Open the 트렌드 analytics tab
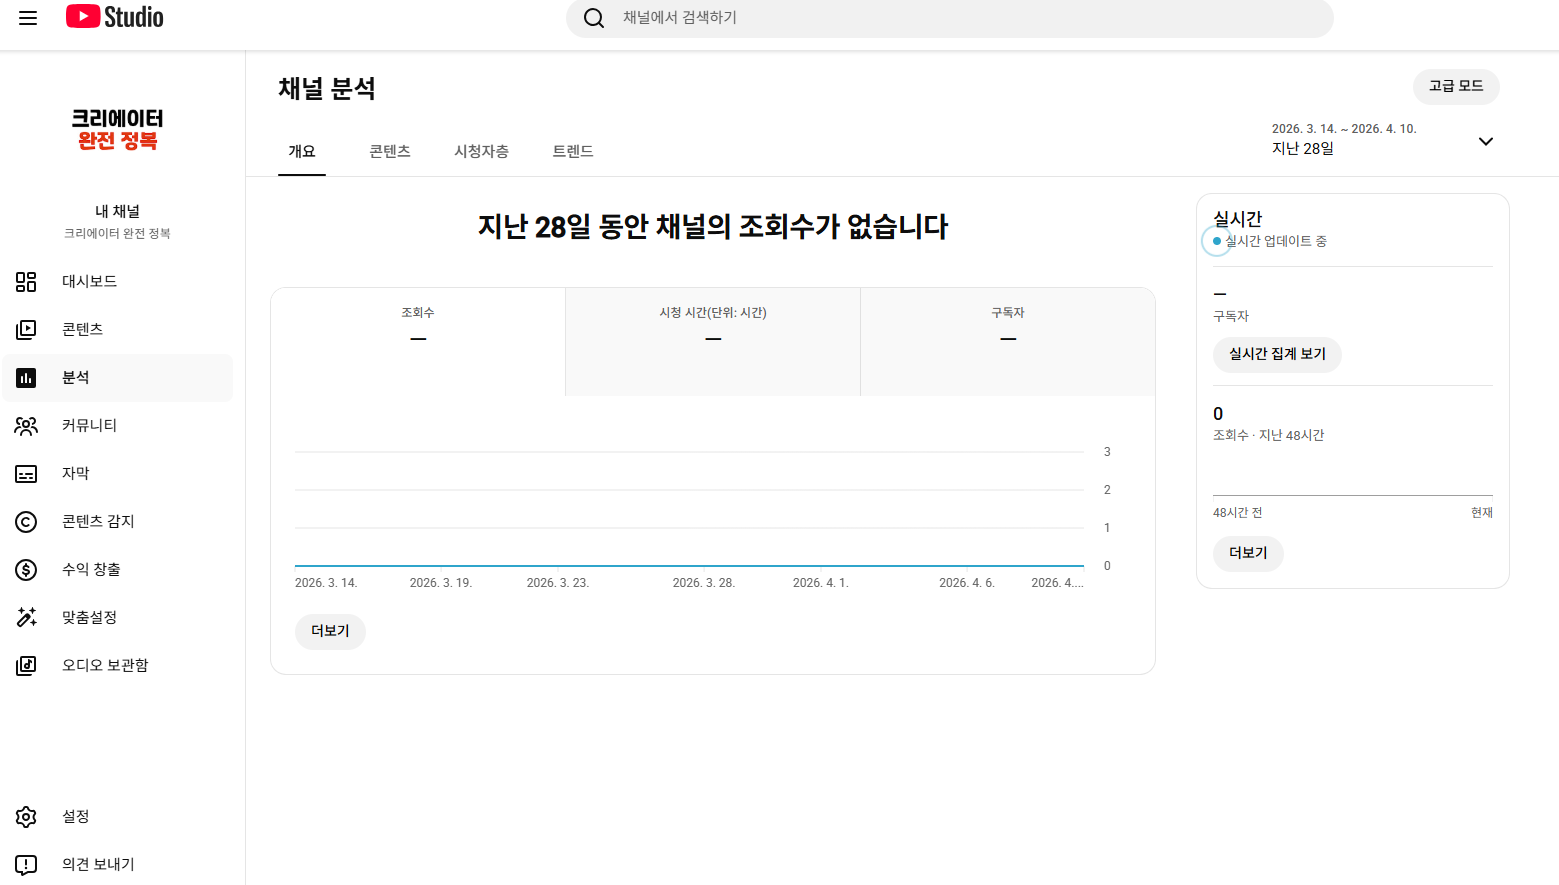Viewport: 1559px width, 885px height. pyautogui.click(x=571, y=151)
